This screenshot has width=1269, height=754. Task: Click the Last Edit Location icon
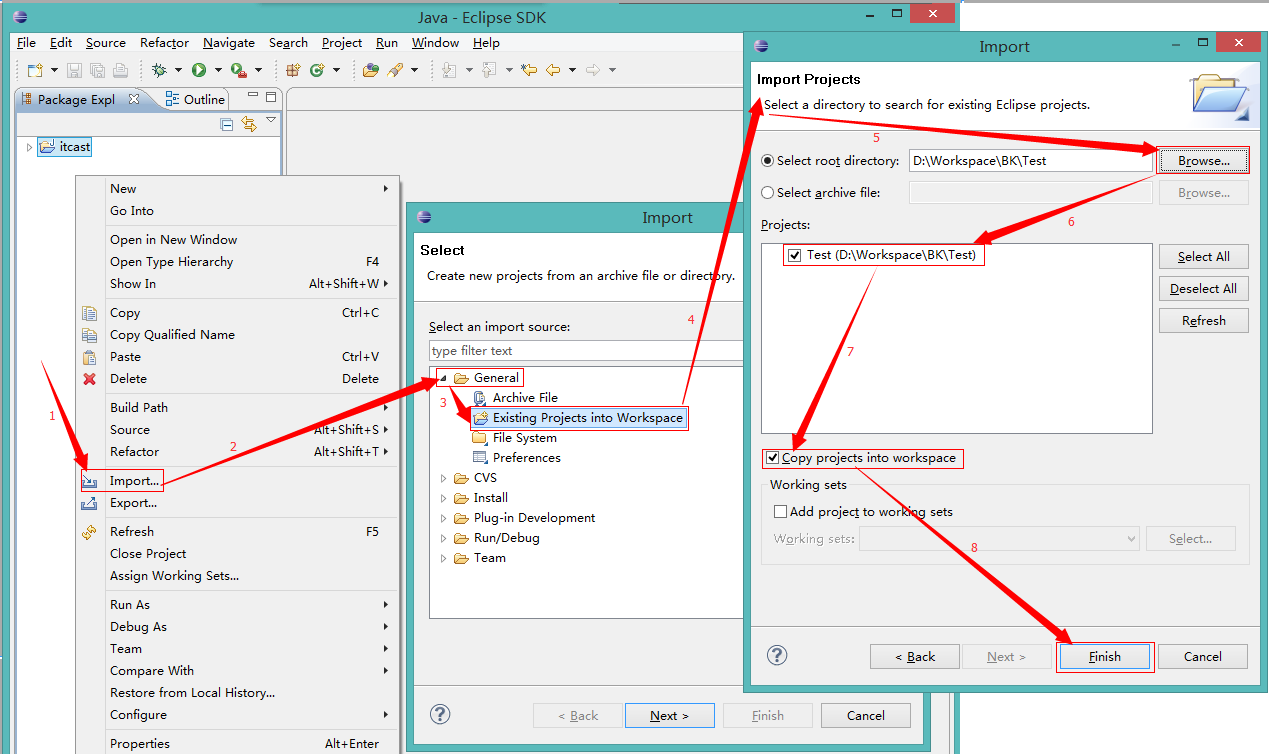(x=529, y=70)
